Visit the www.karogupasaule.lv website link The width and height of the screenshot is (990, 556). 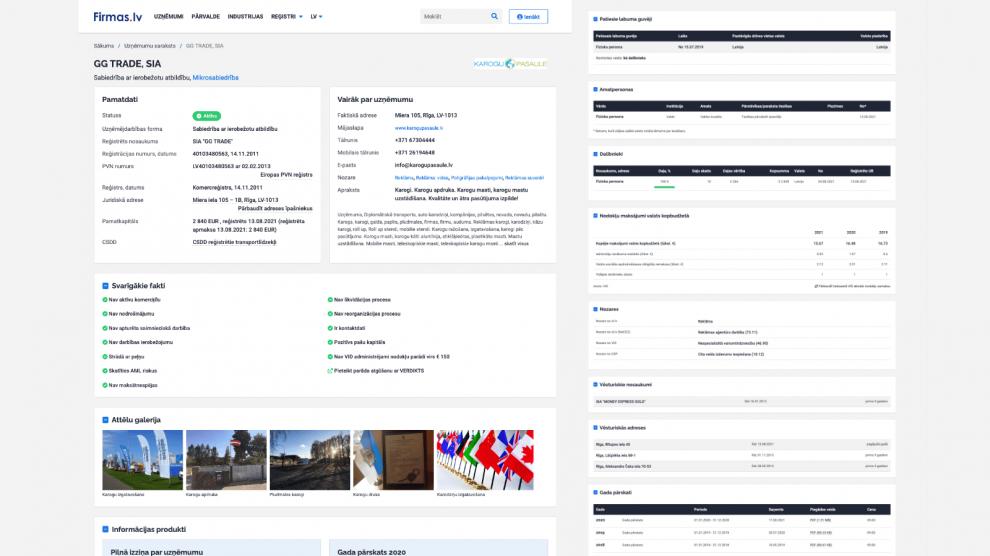click(x=418, y=128)
